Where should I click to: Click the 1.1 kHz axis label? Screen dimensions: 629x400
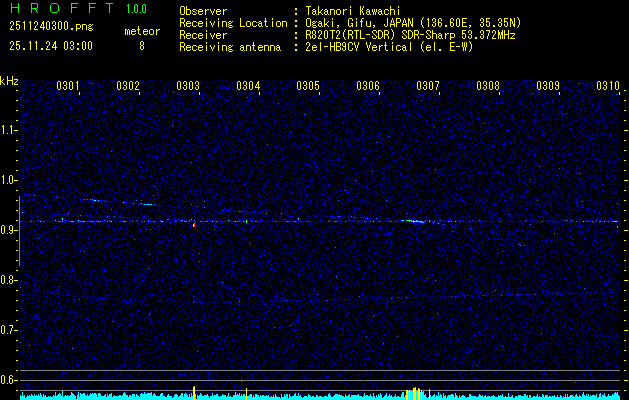point(9,130)
